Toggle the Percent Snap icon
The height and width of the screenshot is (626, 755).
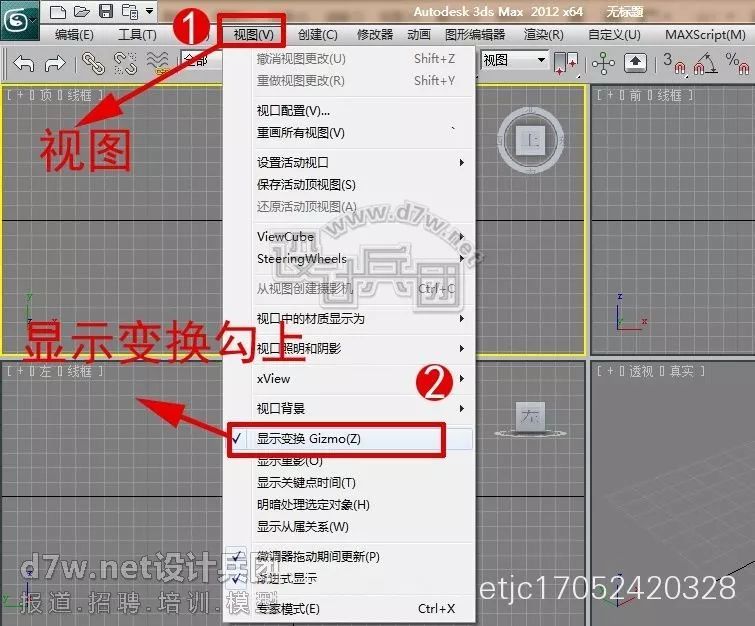tap(738, 63)
